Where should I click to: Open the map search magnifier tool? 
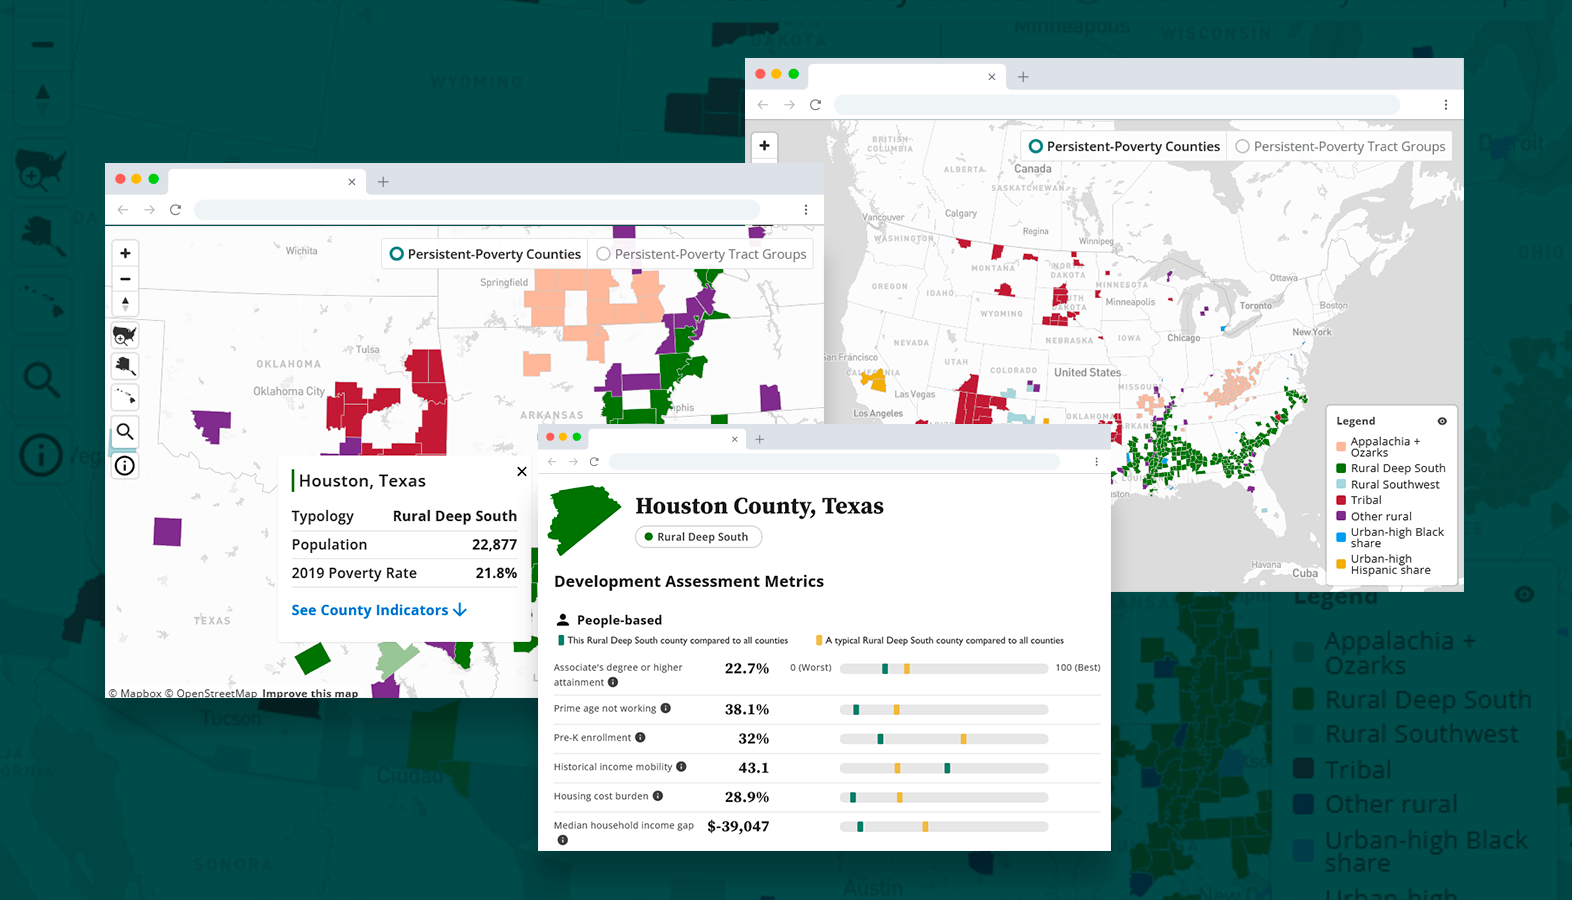[x=125, y=432]
